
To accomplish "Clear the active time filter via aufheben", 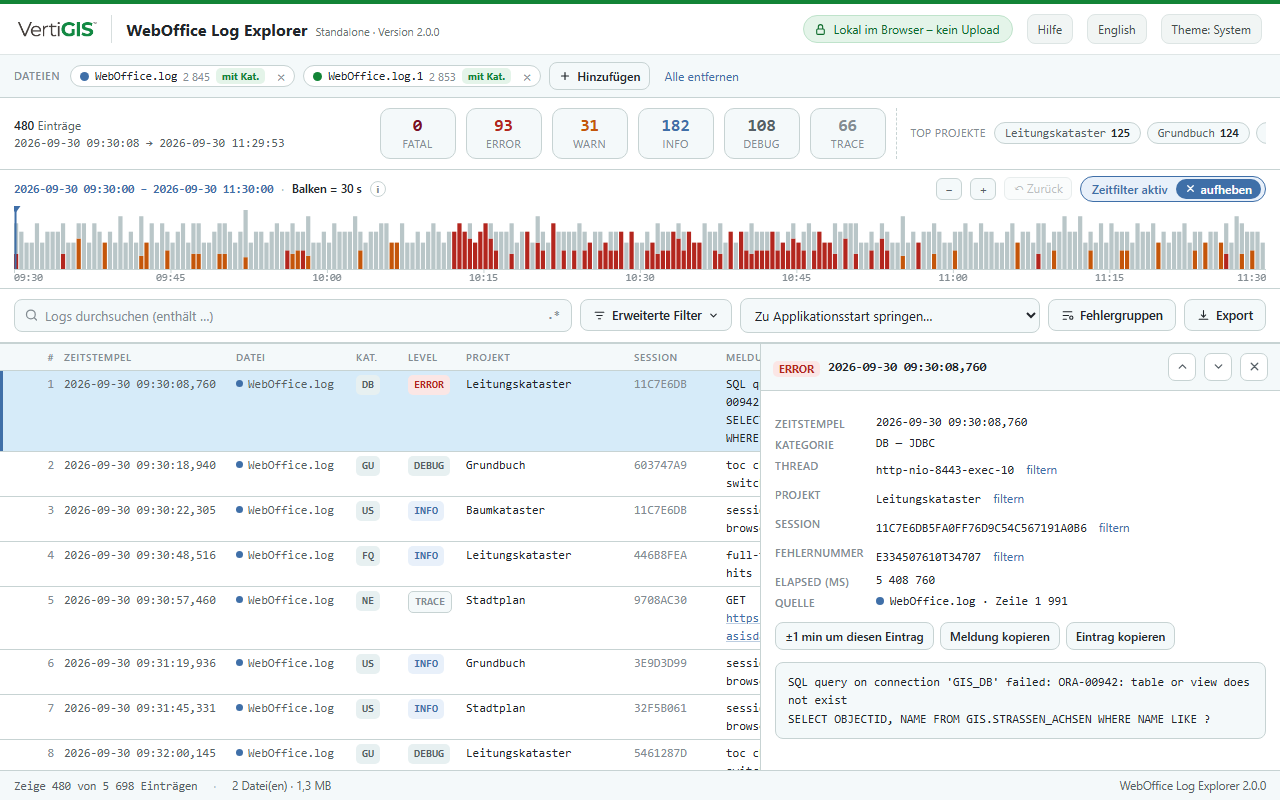I will click(x=1219, y=189).
